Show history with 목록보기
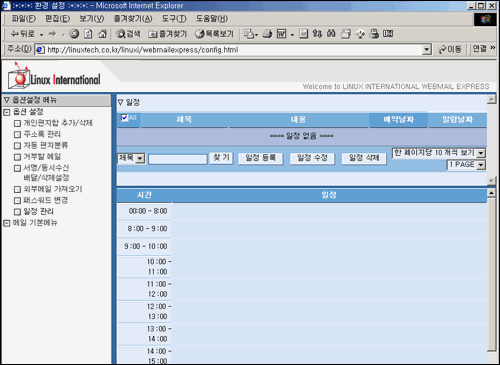Screen dimensions: 500x365 click(x=214, y=34)
